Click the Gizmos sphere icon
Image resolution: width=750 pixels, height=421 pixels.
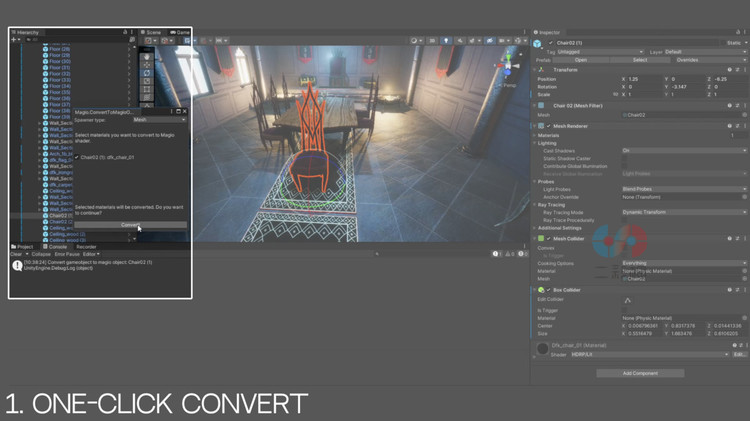click(518, 41)
